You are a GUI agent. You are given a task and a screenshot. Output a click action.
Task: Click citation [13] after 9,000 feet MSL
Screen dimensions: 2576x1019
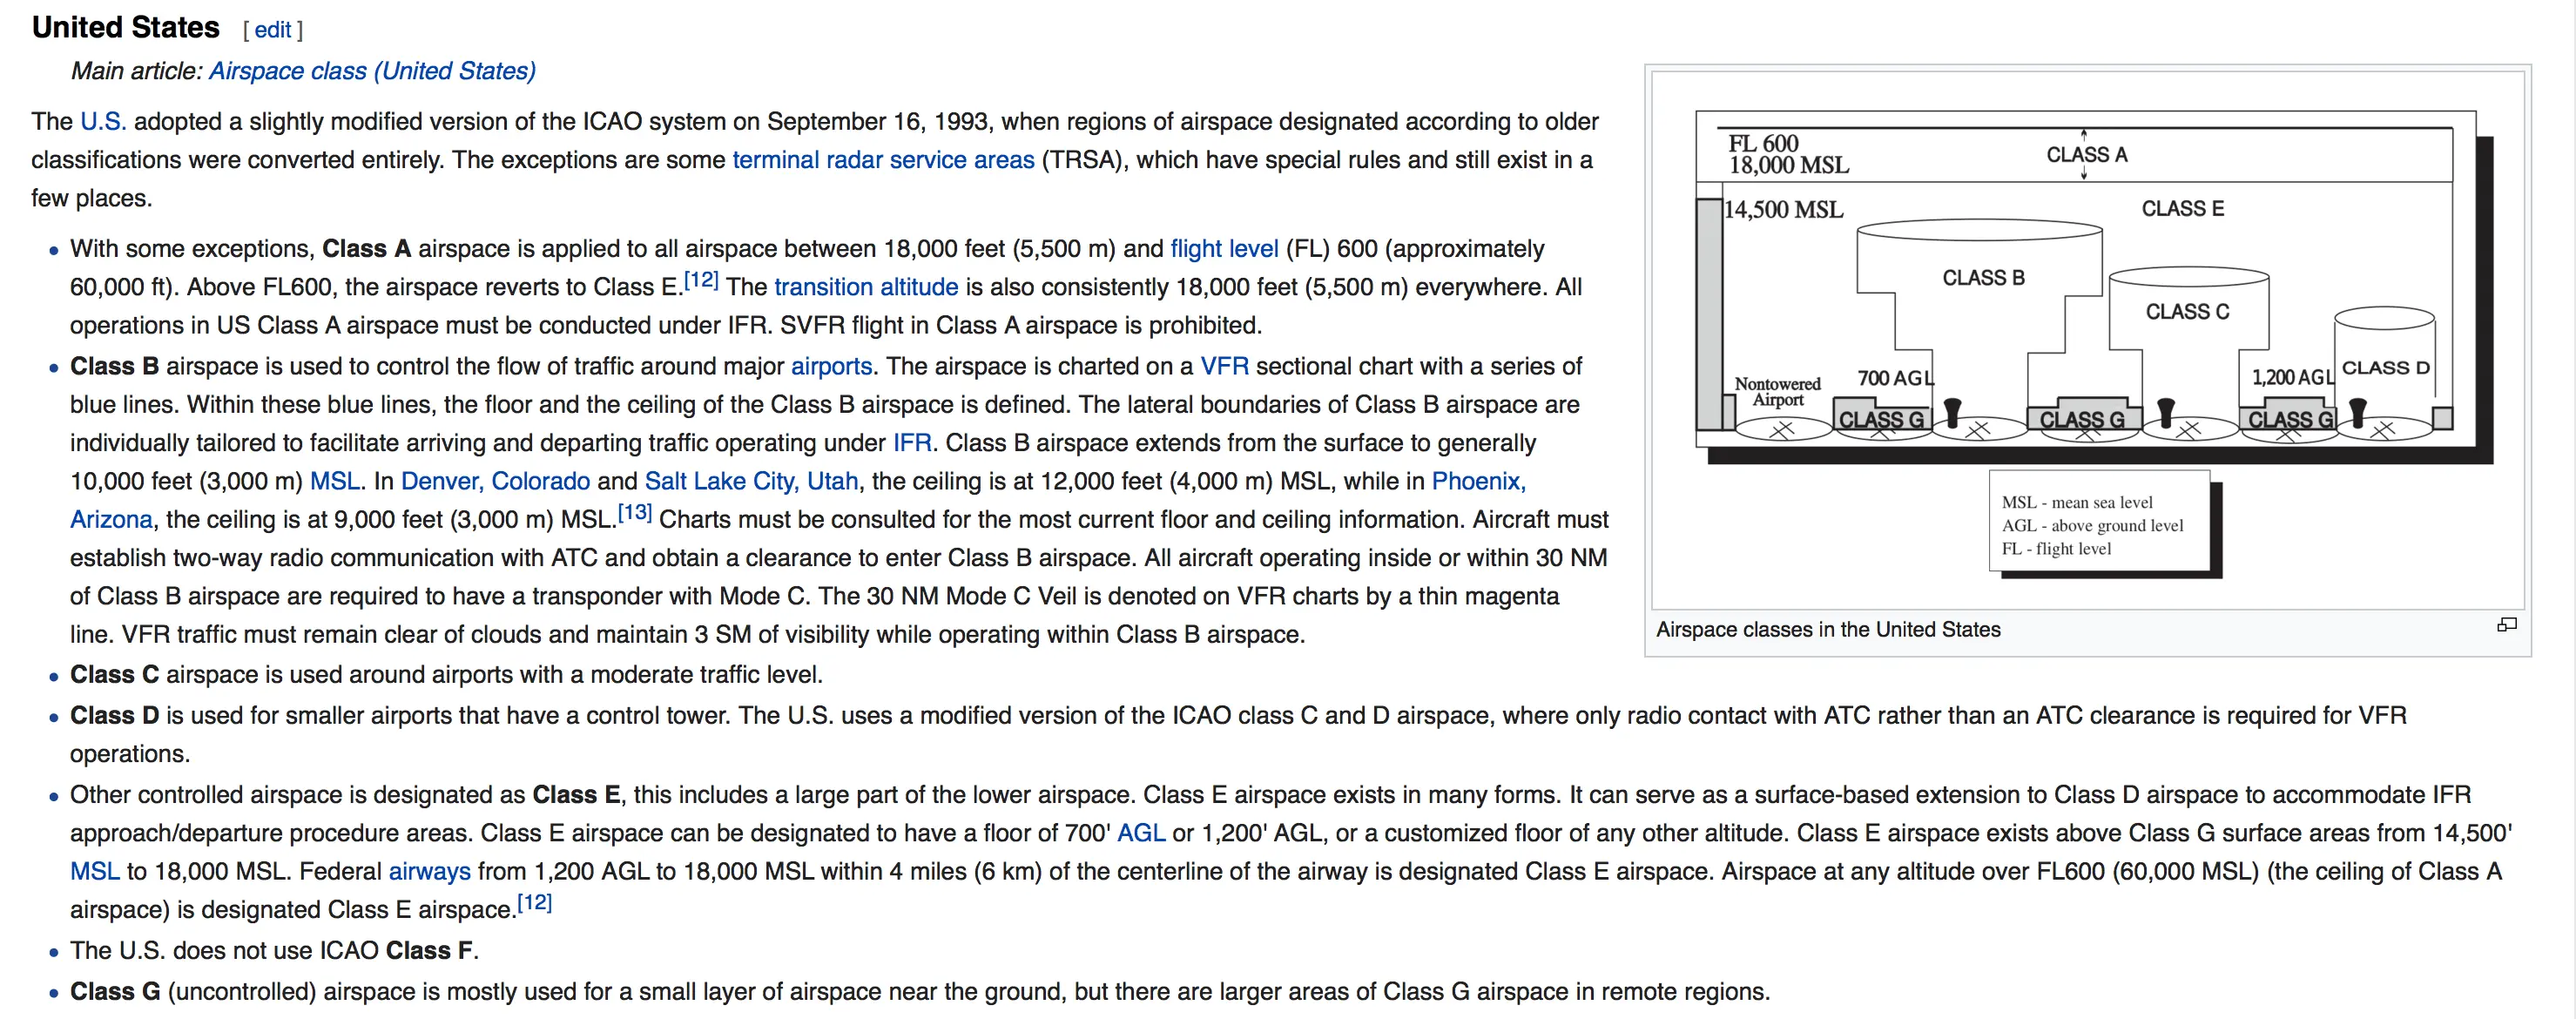pyautogui.click(x=634, y=513)
